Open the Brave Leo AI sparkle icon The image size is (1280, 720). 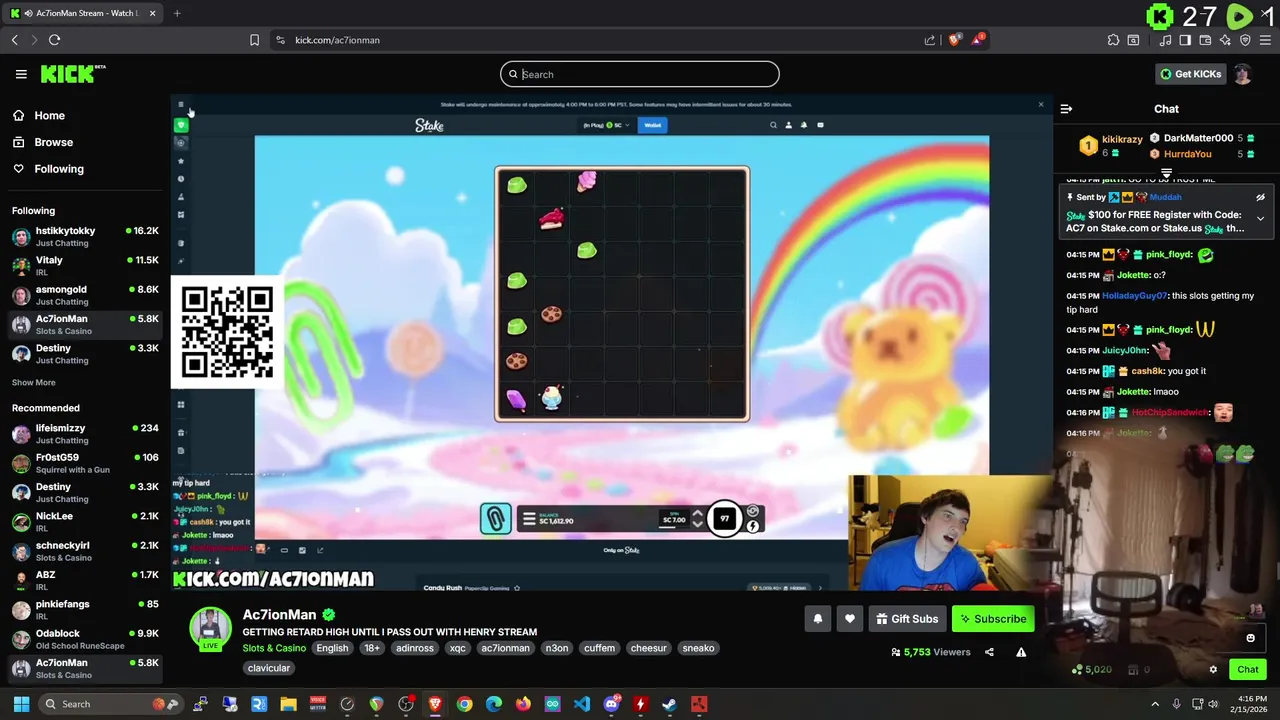pyautogui.click(x=1225, y=40)
